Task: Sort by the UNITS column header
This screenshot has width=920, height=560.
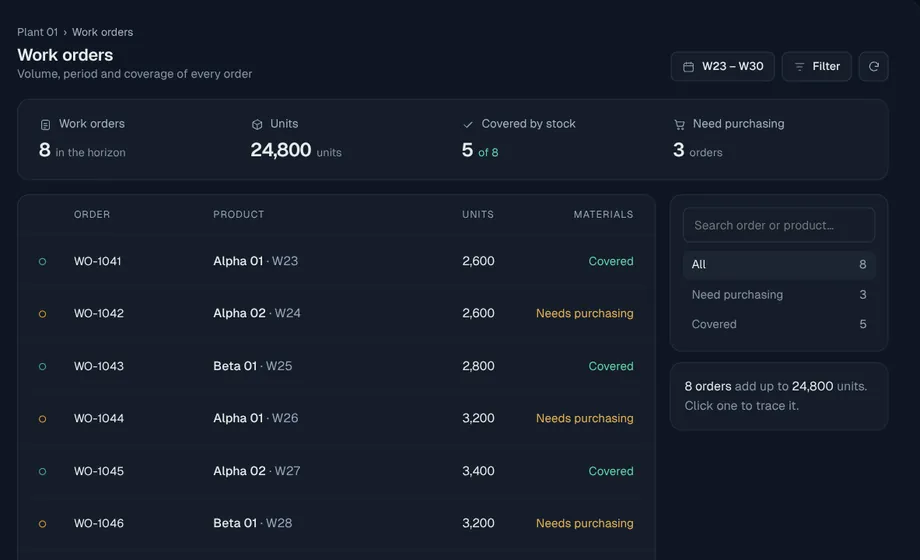Action: coord(478,214)
